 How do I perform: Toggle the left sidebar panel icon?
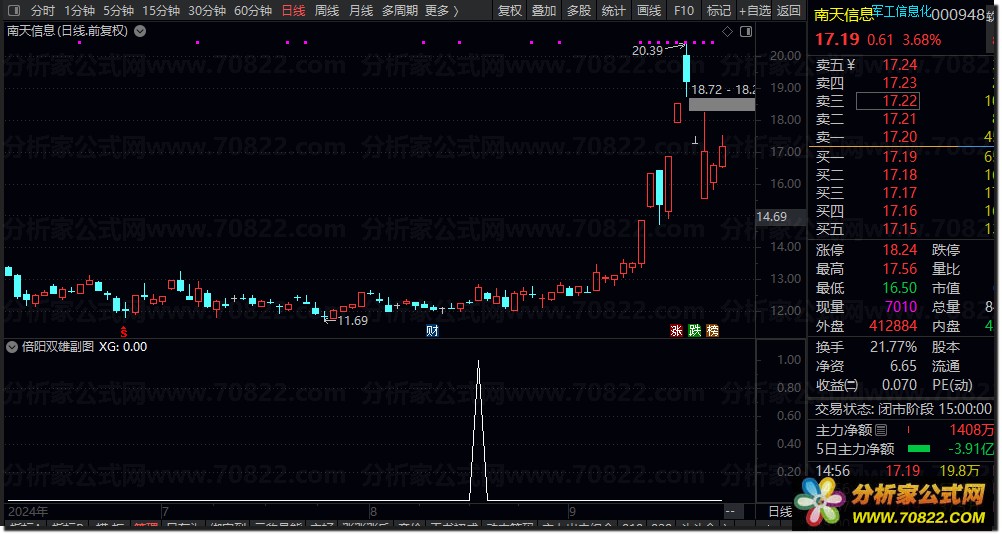(x=13, y=11)
